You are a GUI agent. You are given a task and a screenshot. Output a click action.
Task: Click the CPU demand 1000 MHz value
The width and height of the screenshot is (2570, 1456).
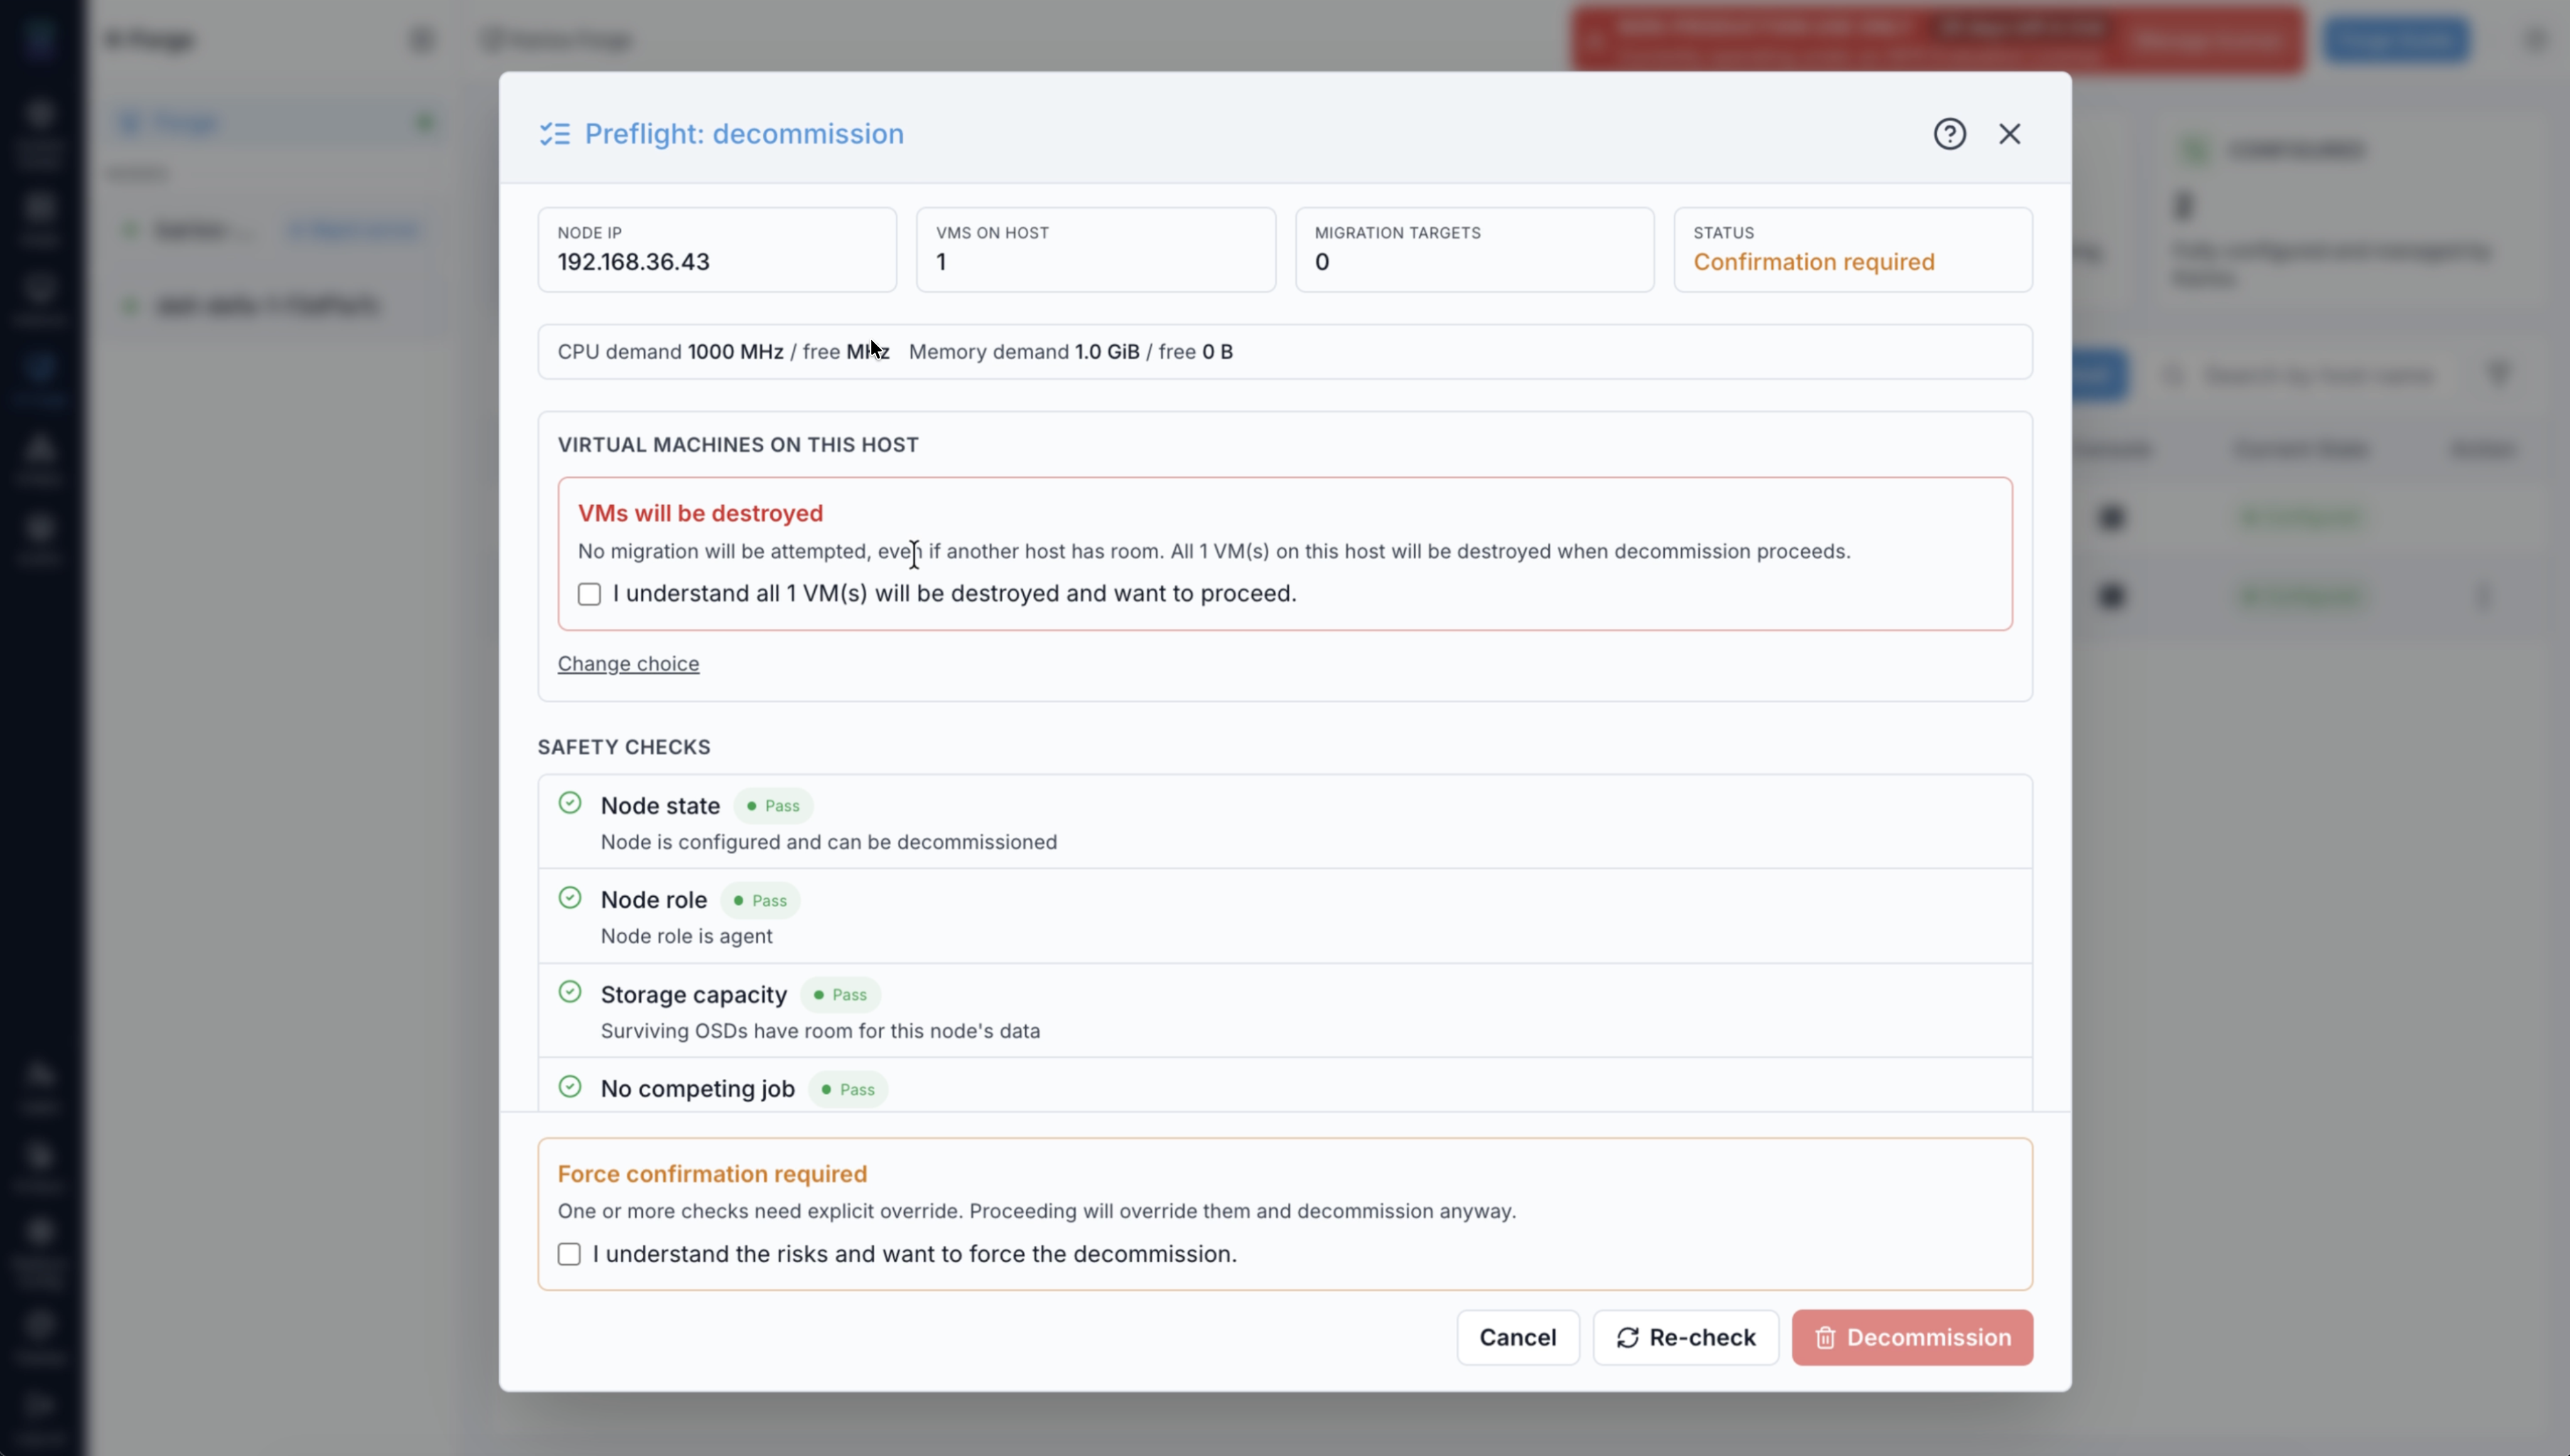(735, 352)
